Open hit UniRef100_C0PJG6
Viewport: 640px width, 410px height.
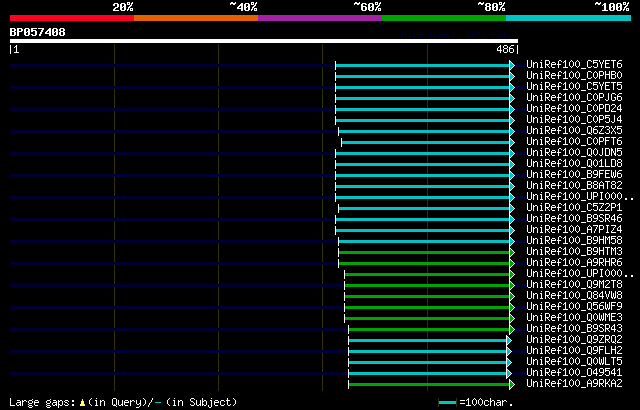click(574, 98)
